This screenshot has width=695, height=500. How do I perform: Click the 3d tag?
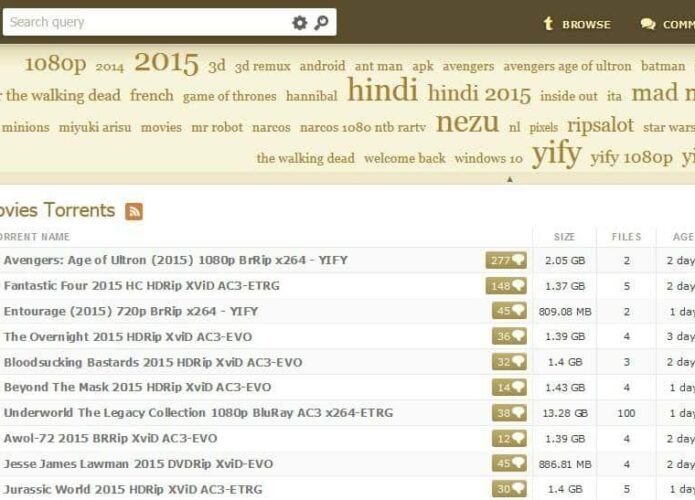pyautogui.click(x=217, y=66)
